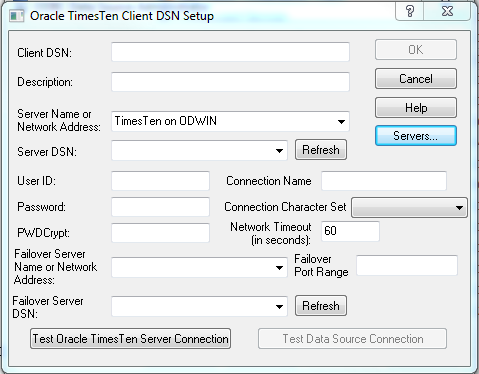Image resolution: width=479 pixels, height=374 pixels.
Task: Click the Failover Port Range field
Action: 407,265
